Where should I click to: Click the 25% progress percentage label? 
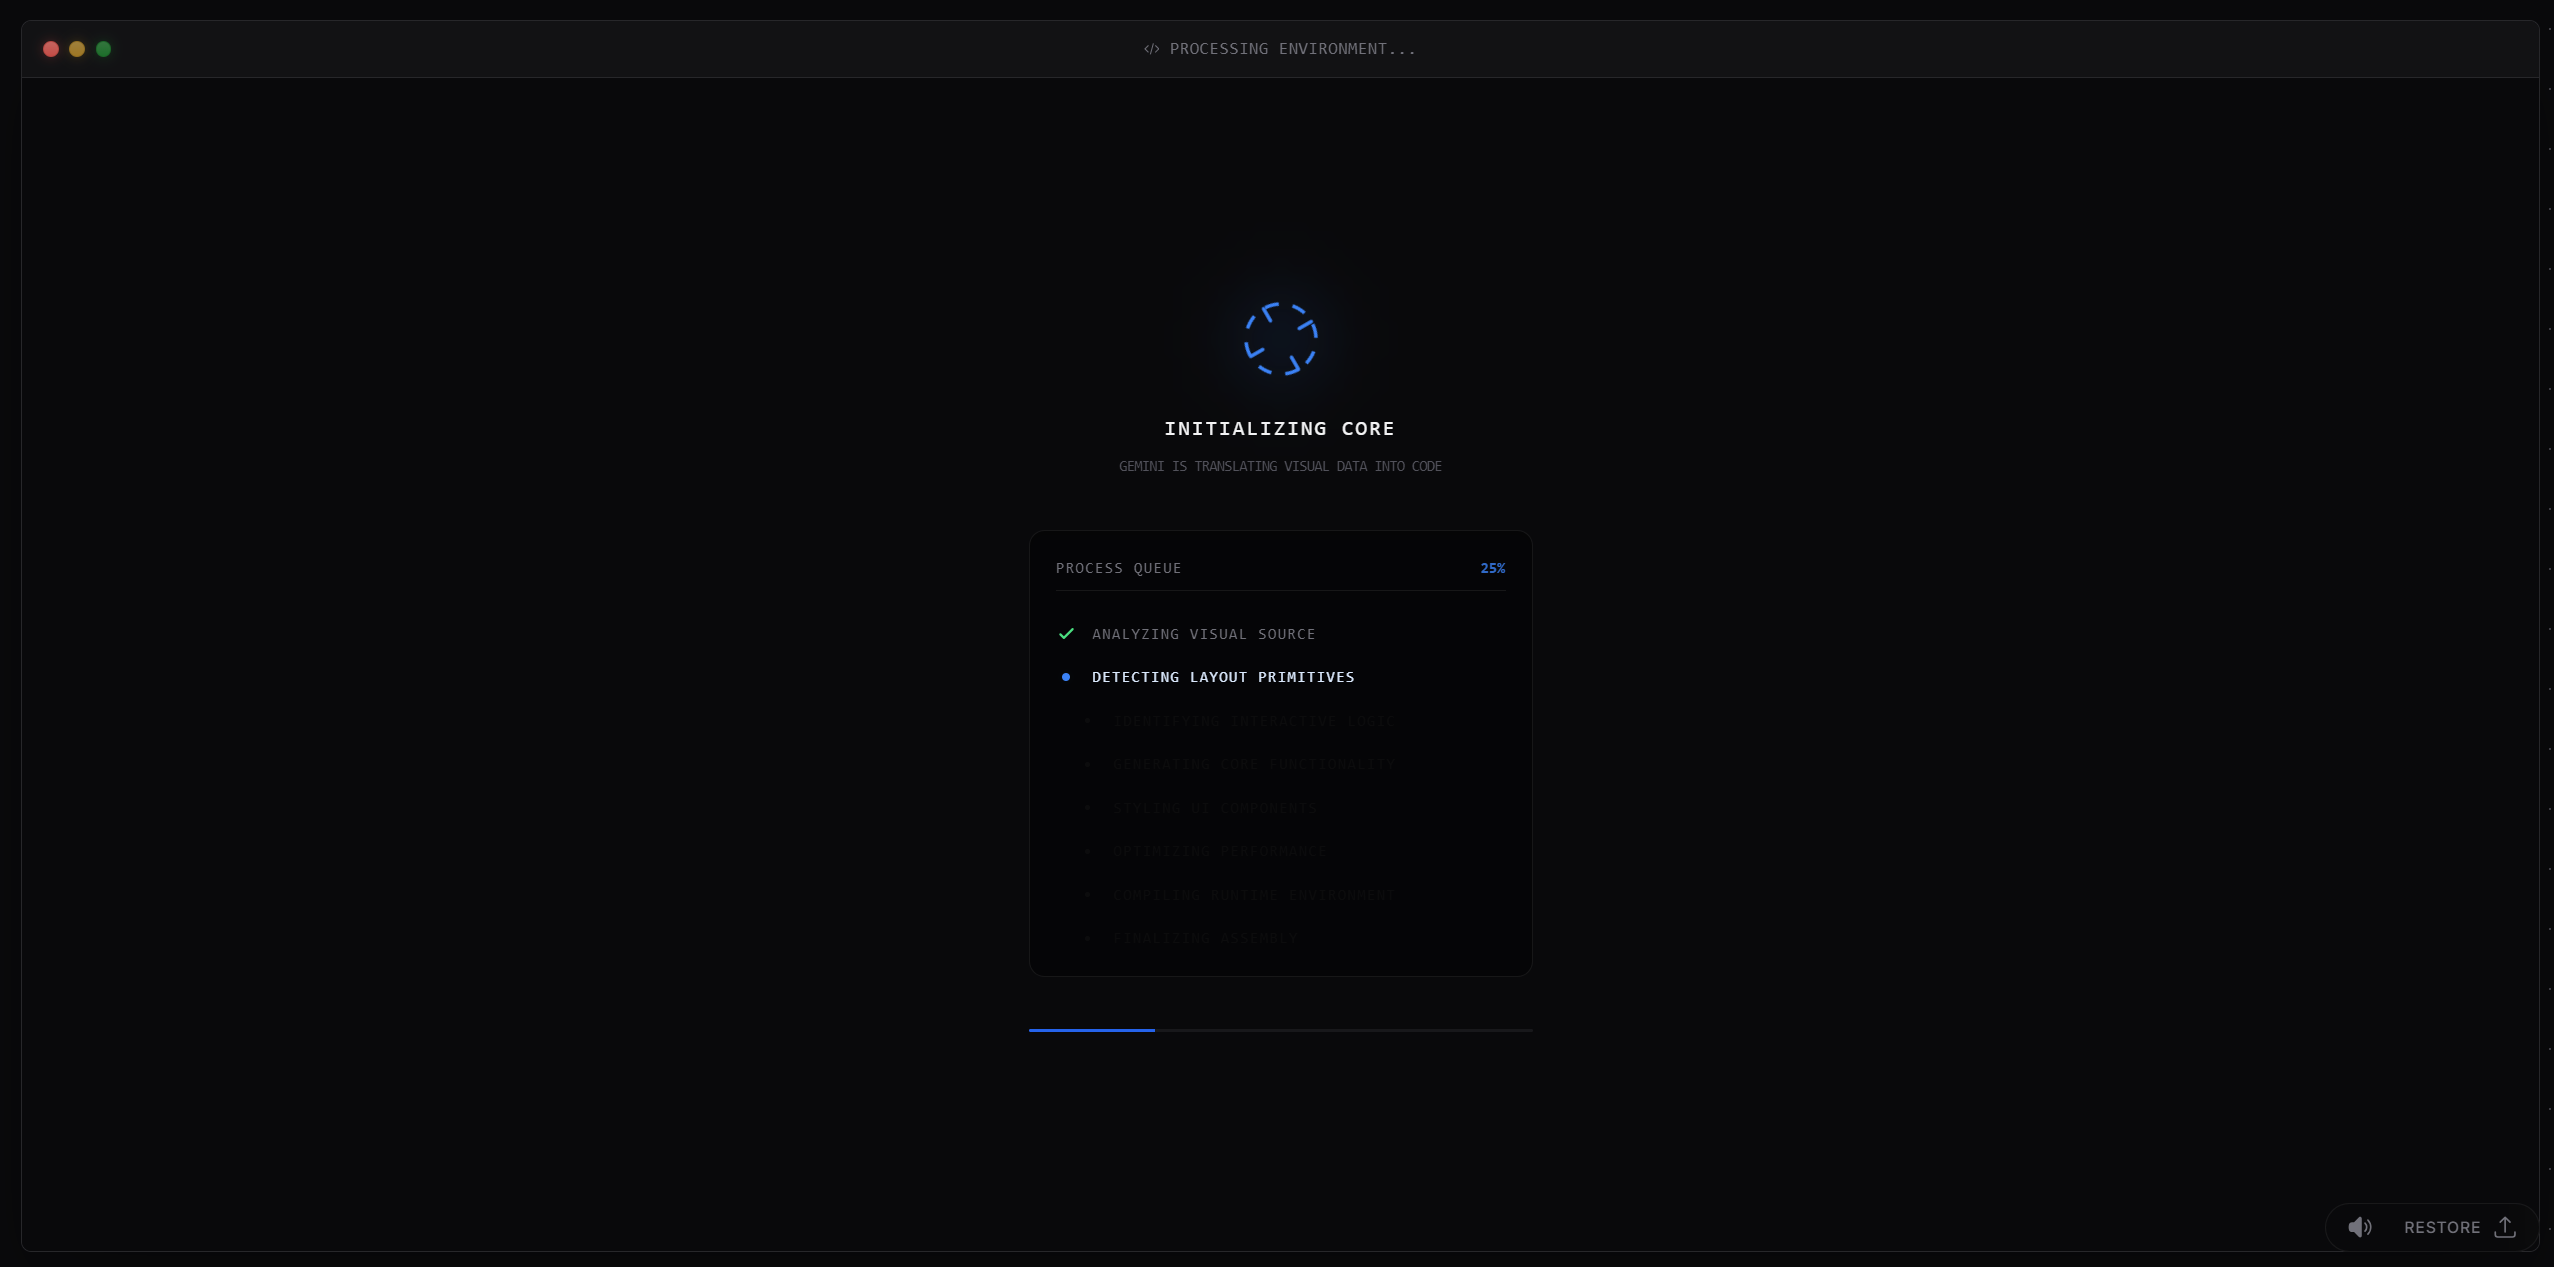[x=1492, y=568]
